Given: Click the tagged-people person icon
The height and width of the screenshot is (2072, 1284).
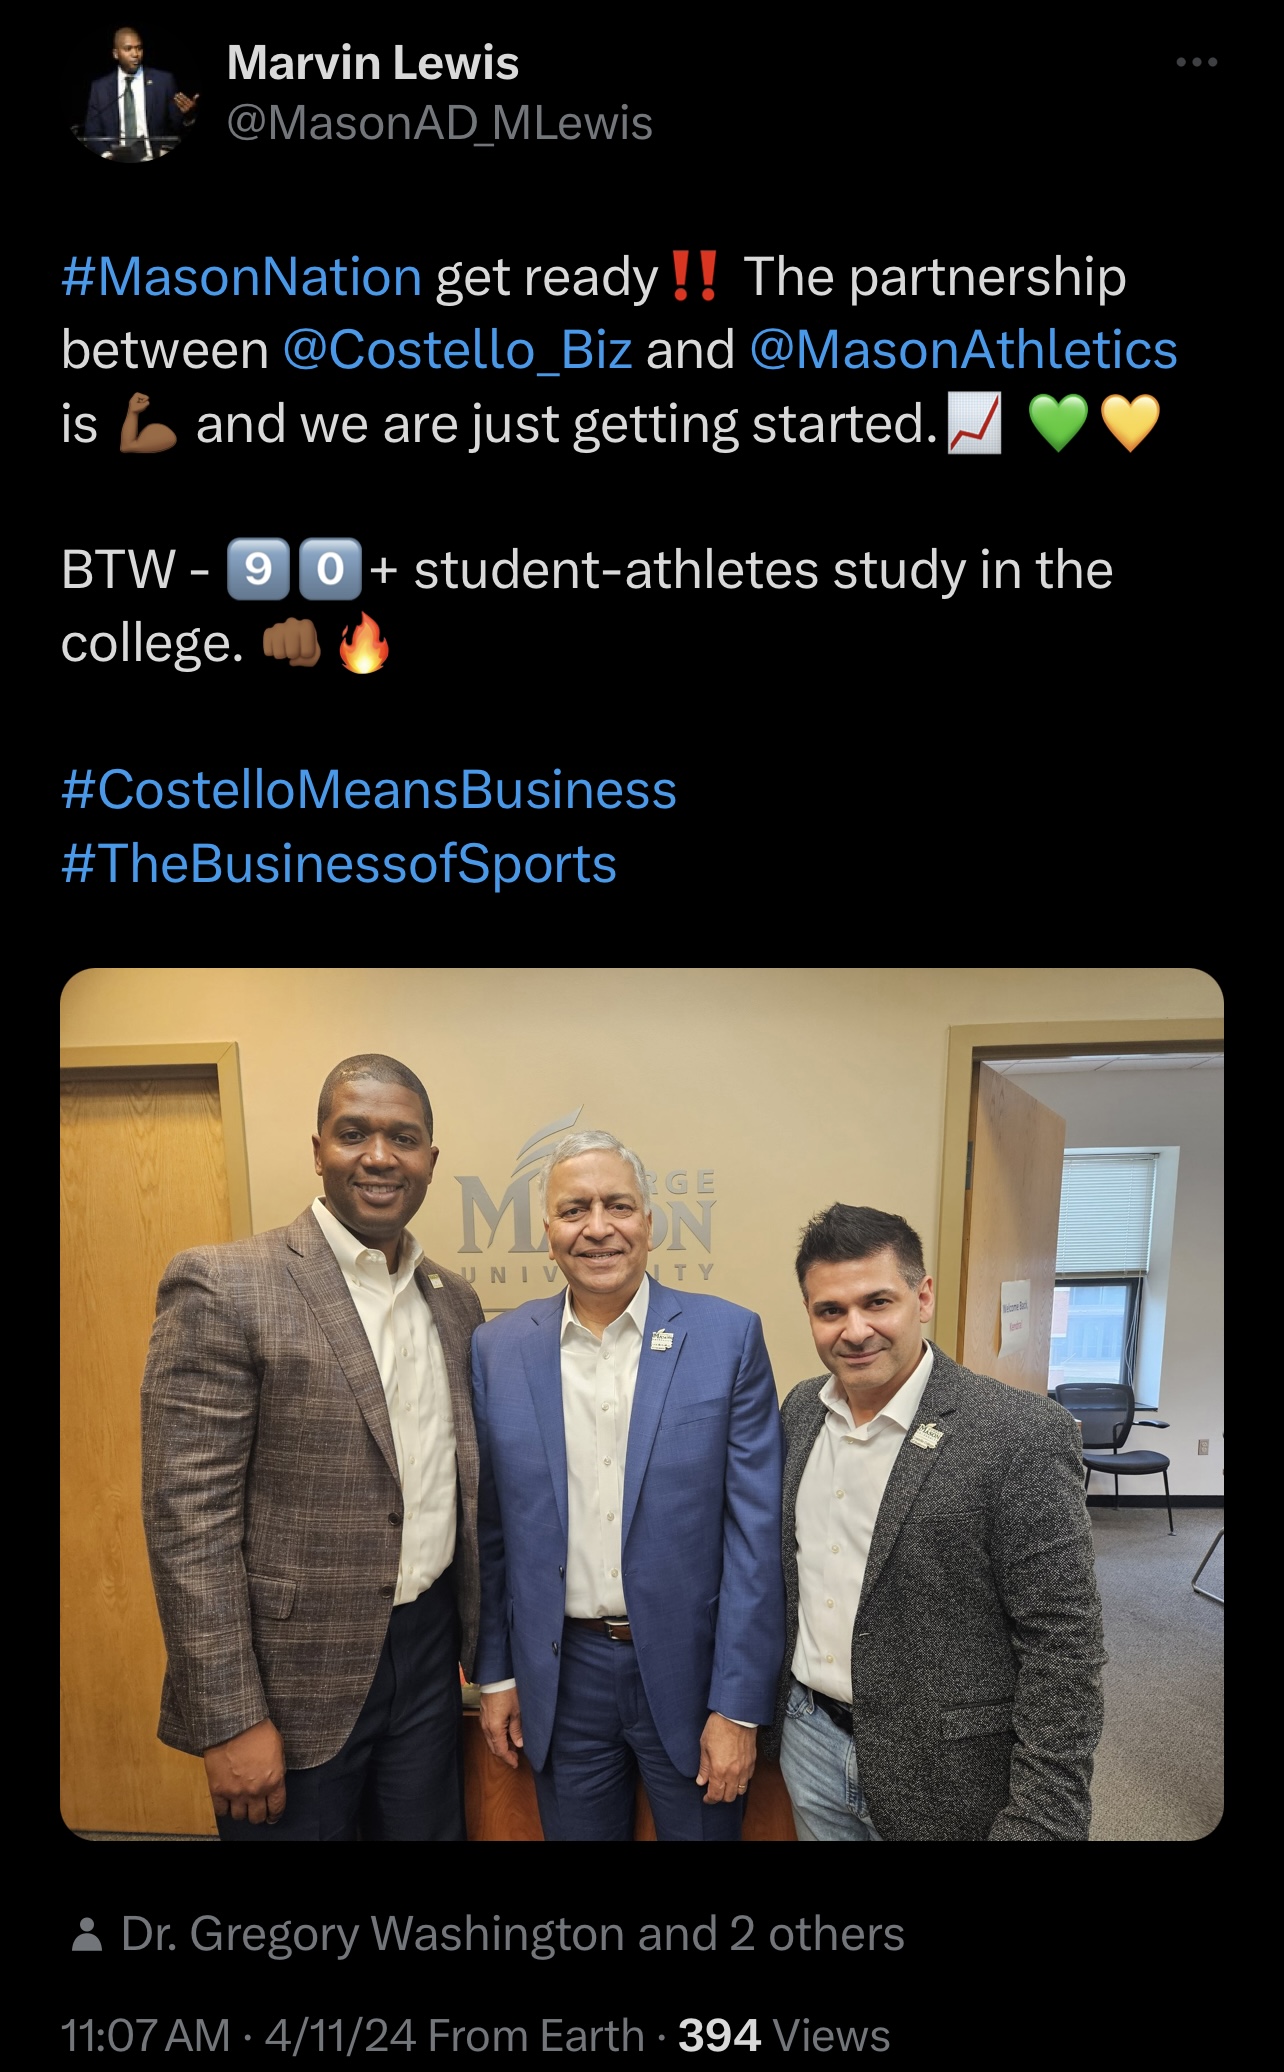Looking at the screenshot, I should [87, 1934].
